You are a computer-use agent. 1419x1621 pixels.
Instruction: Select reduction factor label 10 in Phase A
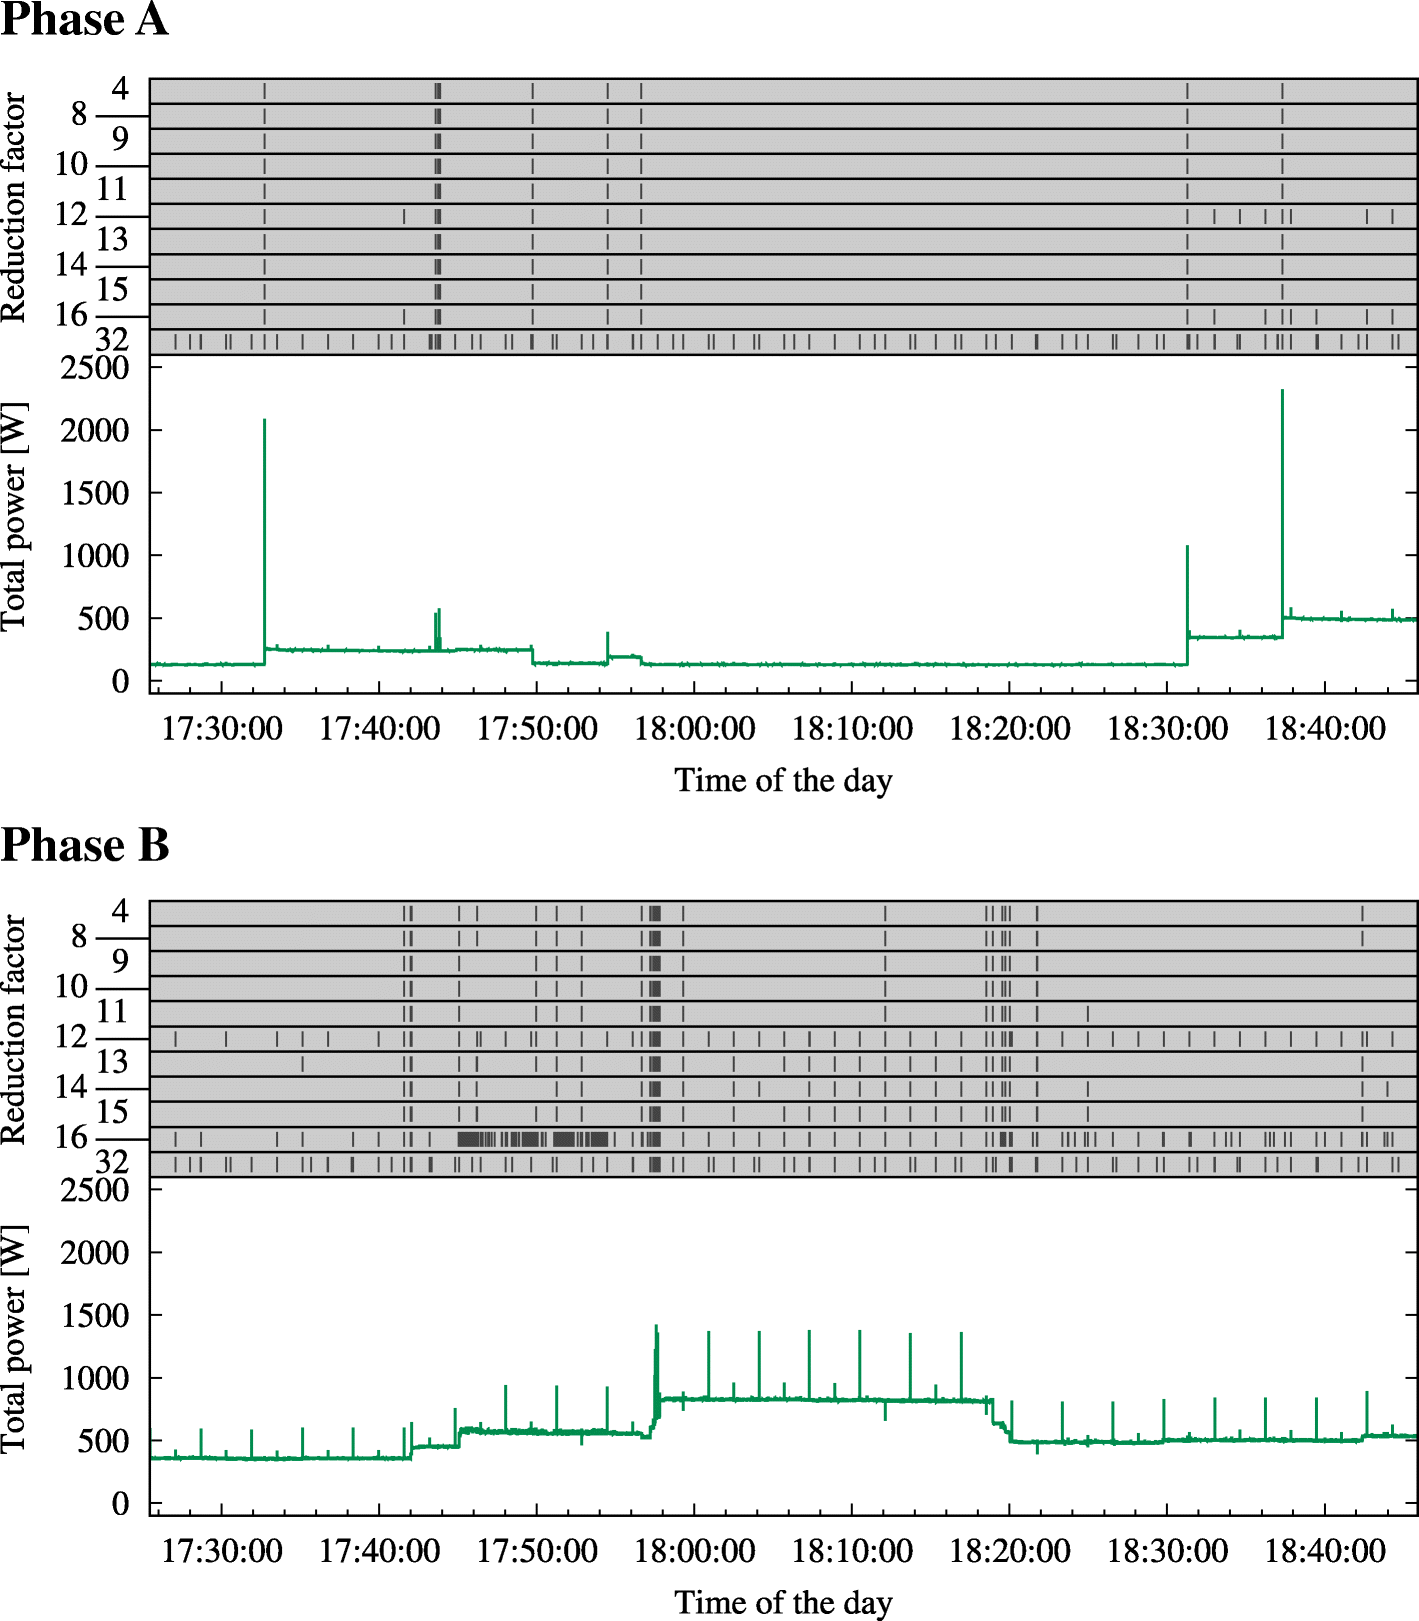pyautogui.click(x=71, y=164)
